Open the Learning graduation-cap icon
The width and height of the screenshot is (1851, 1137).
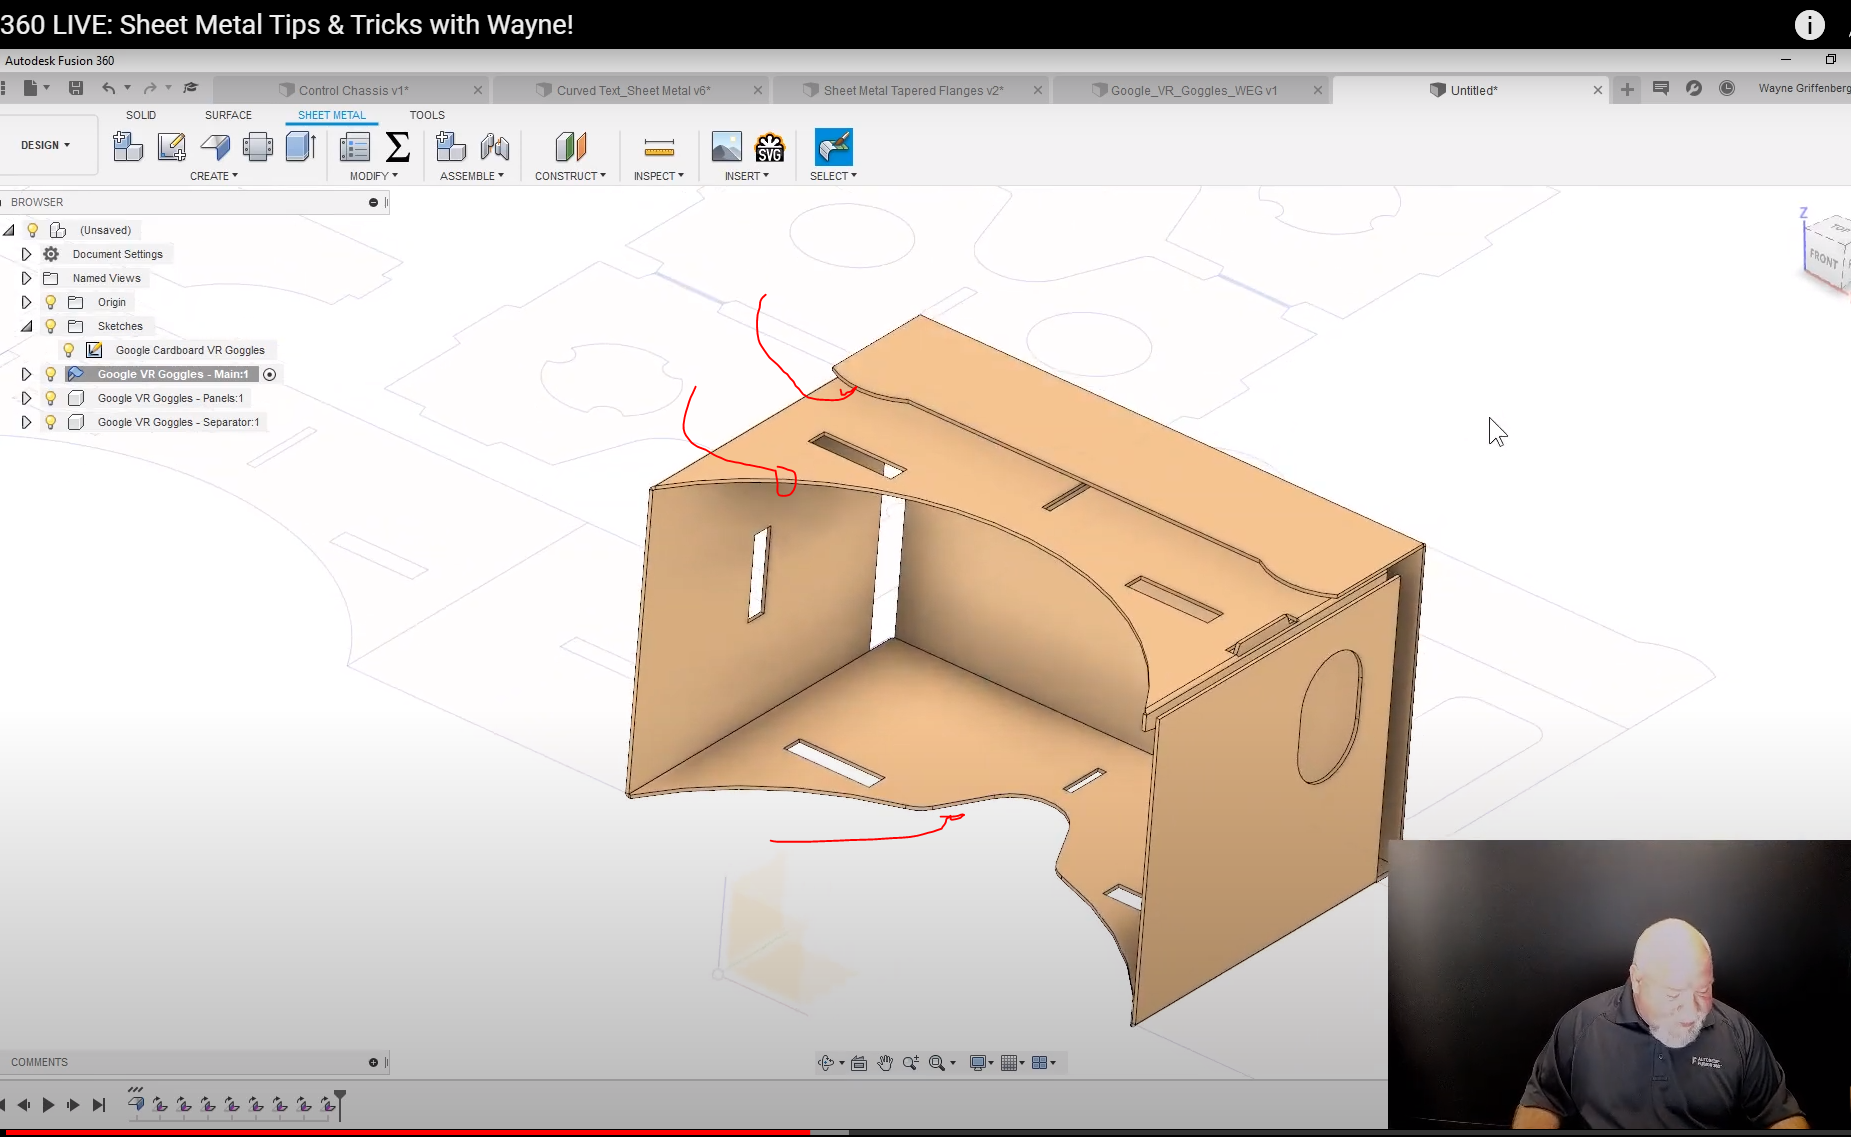tap(191, 88)
